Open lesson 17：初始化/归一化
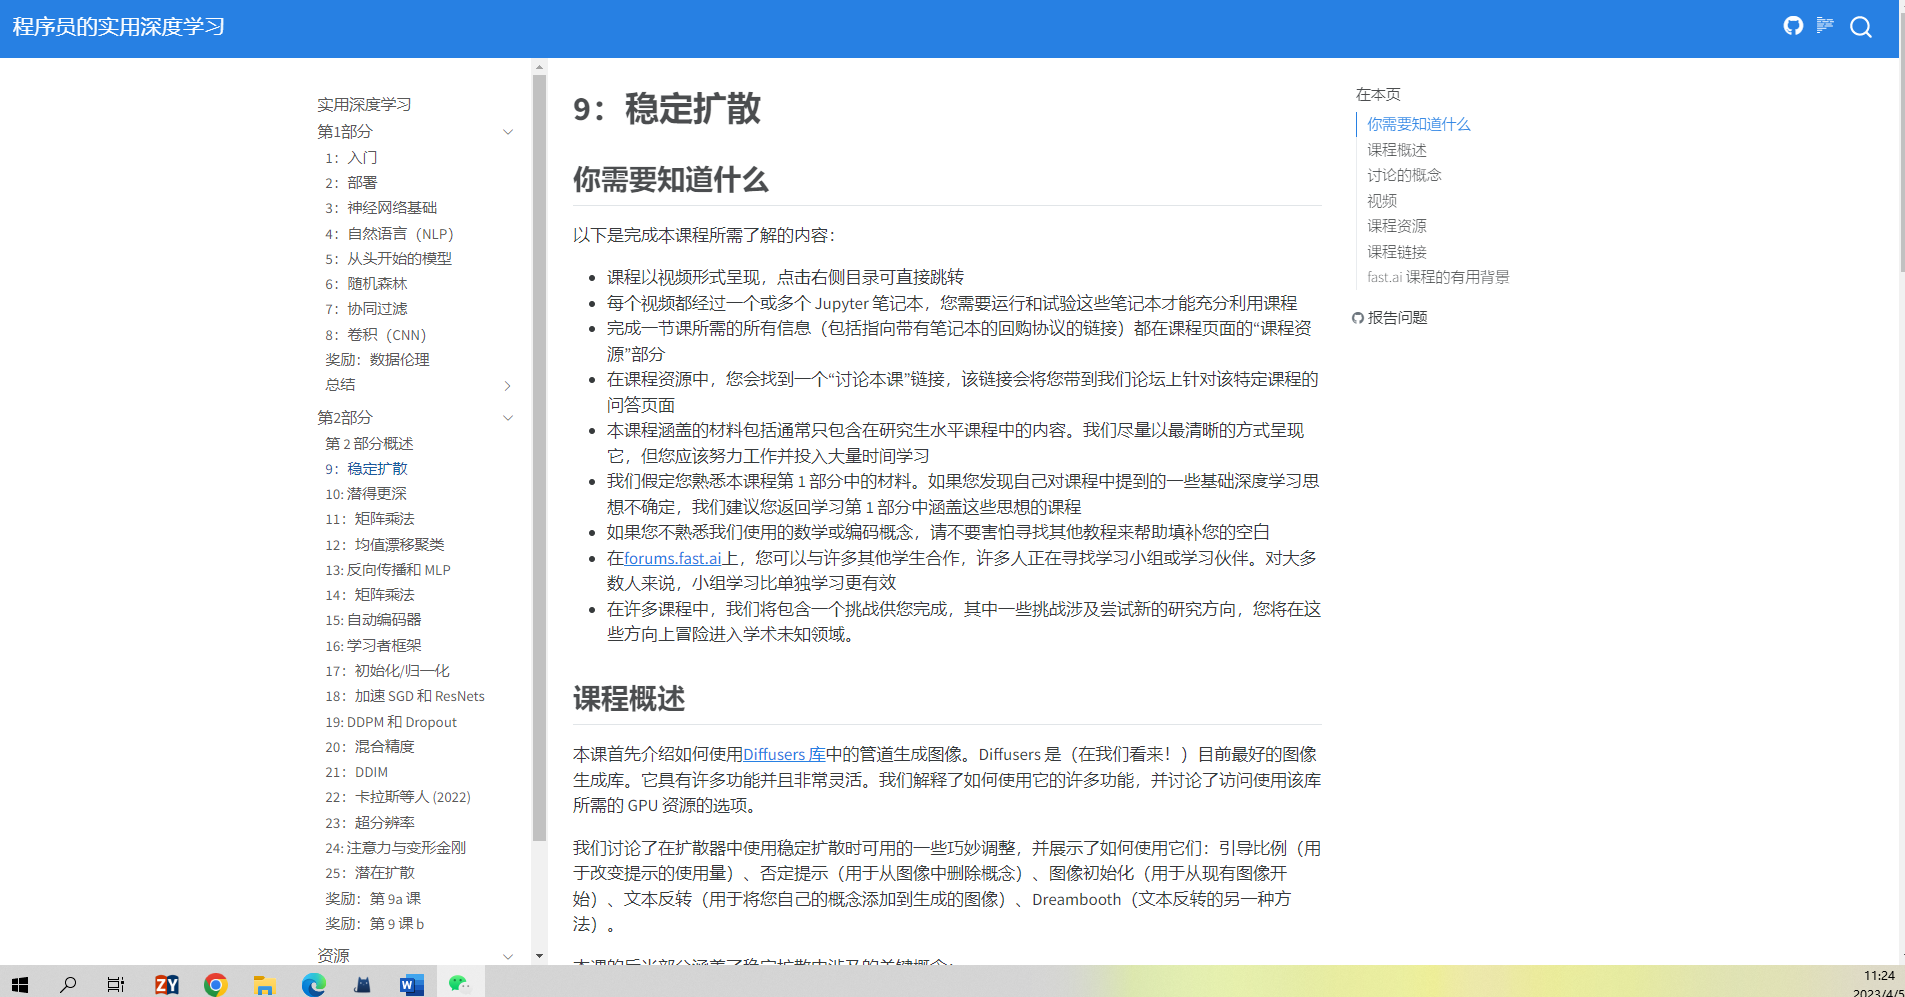The height and width of the screenshot is (997, 1905). coord(387,671)
